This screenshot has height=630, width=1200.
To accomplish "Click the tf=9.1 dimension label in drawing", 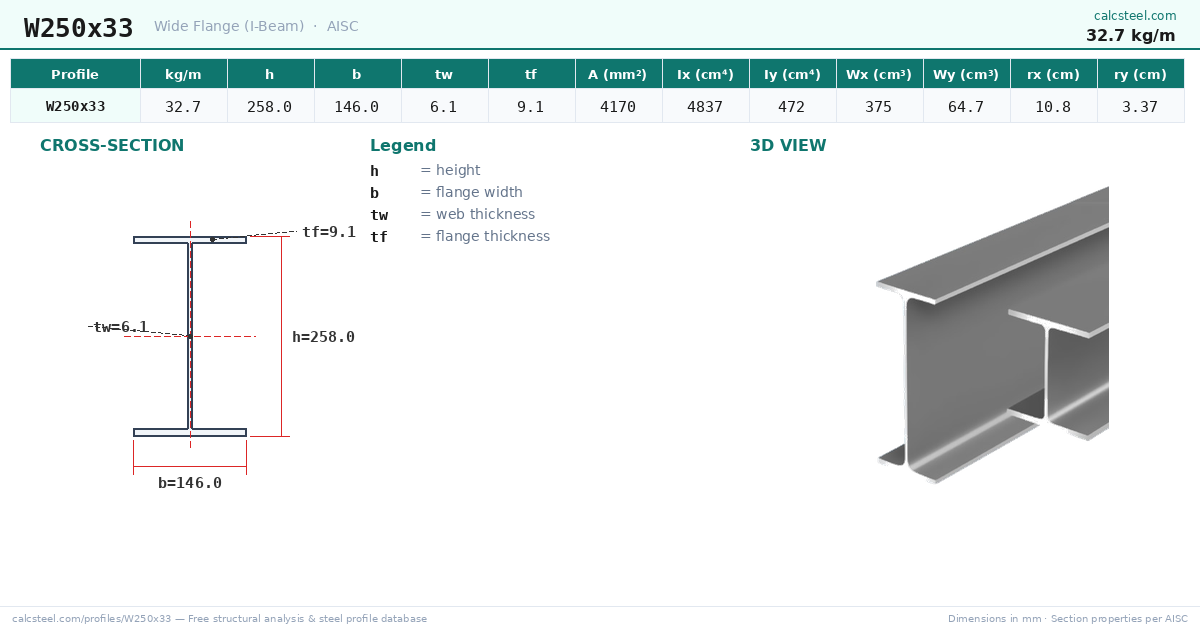I will [329, 232].
